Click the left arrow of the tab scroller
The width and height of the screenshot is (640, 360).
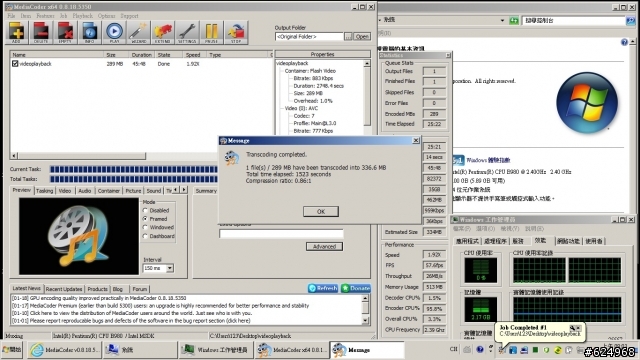click(x=176, y=190)
